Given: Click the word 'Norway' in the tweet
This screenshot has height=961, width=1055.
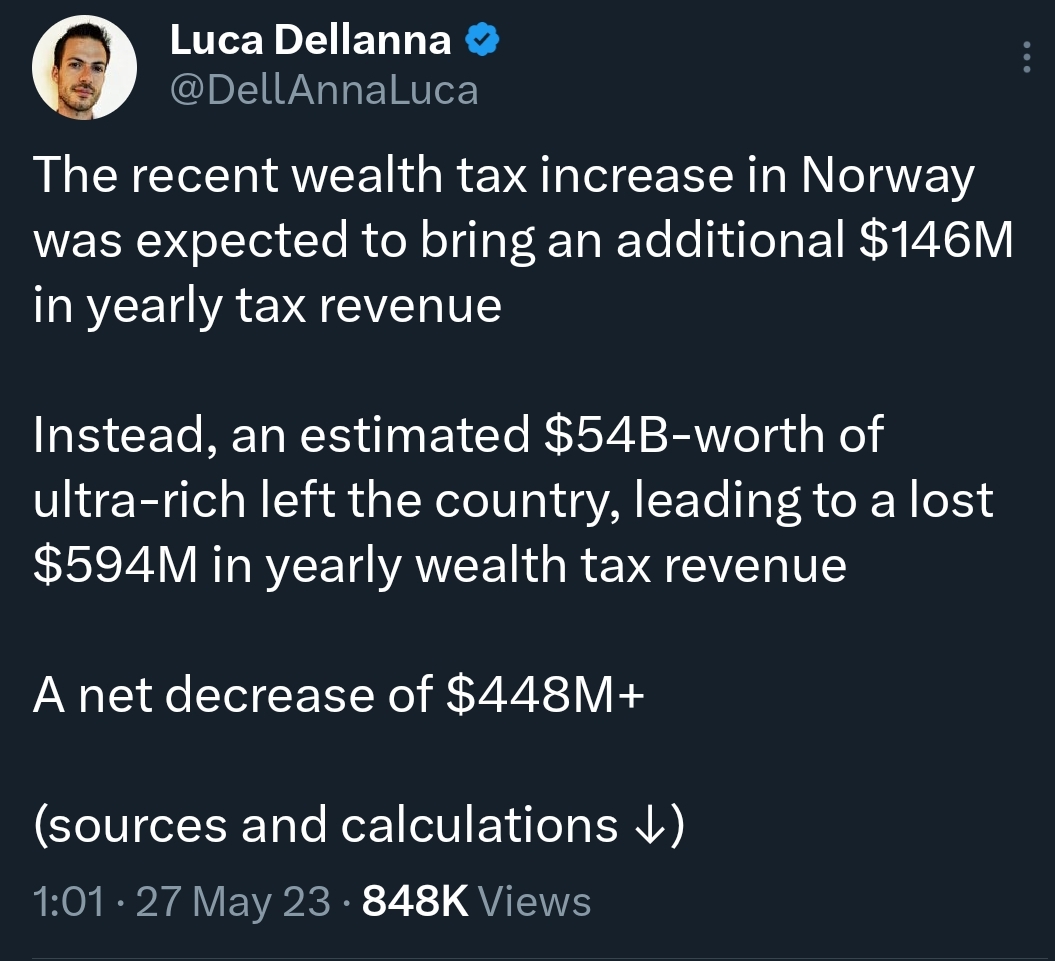Looking at the screenshot, I should tap(887, 178).
